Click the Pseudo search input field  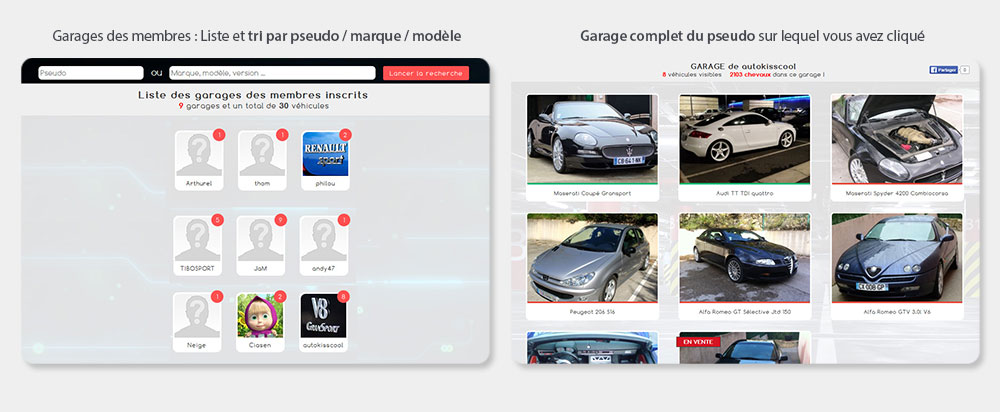click(x=91, y=73)
